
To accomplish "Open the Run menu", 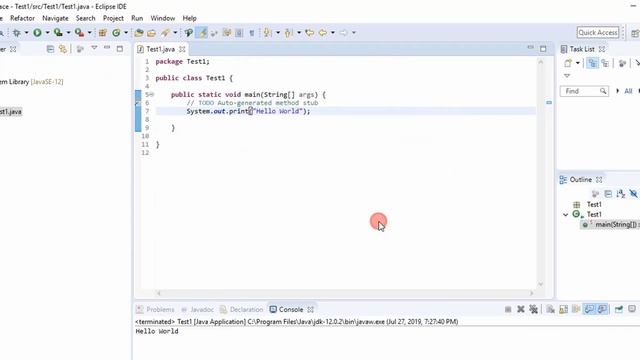I will coord(137,18).
